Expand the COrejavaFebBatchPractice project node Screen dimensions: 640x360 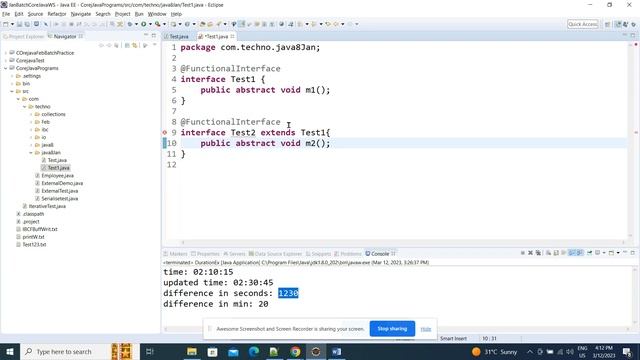coord(6,53)
